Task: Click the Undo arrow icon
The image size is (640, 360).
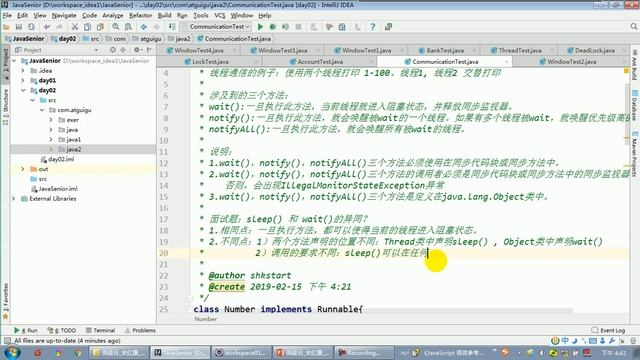Action: [47, 27]
